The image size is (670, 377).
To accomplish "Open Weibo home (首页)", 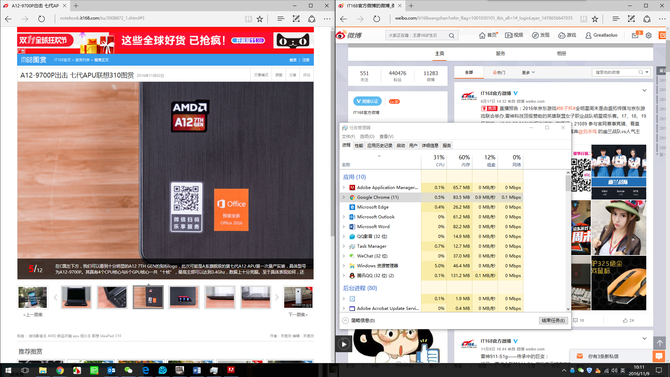I will point(488,35).
